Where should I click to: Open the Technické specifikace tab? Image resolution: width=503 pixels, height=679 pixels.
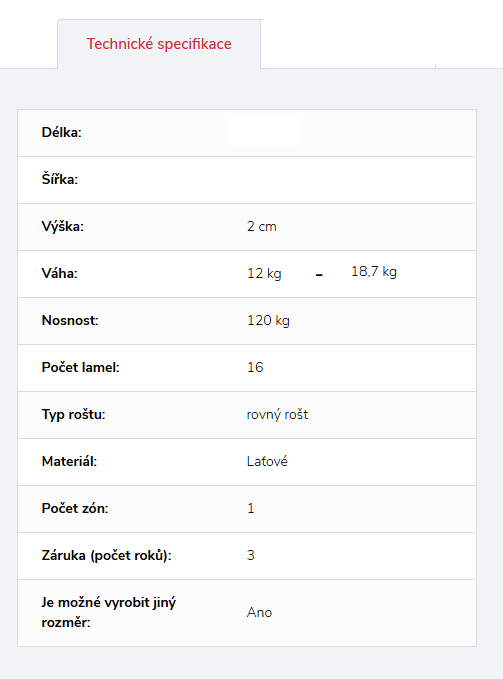(159, 44)
